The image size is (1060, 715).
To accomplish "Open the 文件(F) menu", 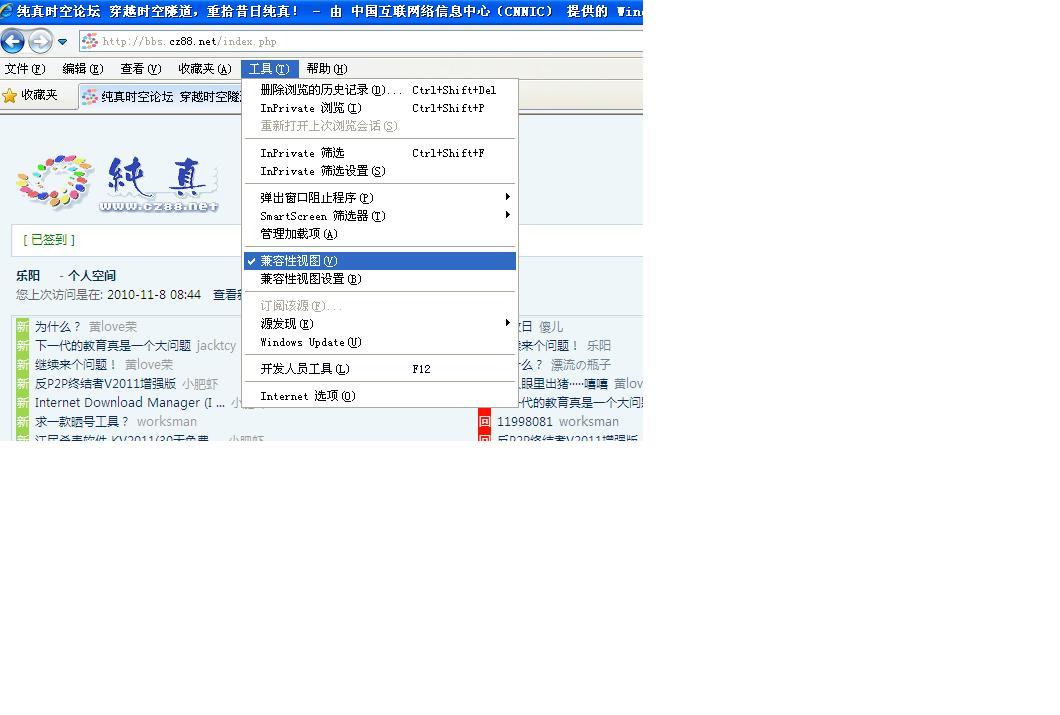I will [24, 68].
